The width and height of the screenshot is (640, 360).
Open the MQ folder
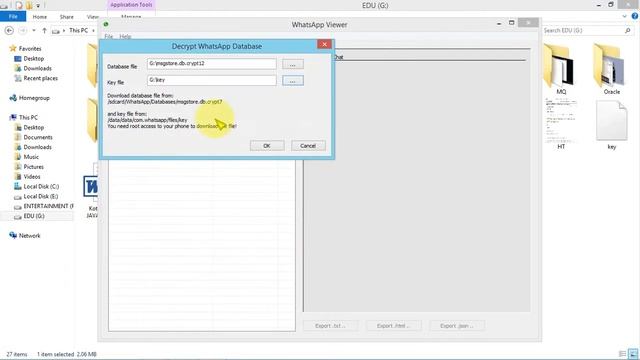click(x=561, y=69)
